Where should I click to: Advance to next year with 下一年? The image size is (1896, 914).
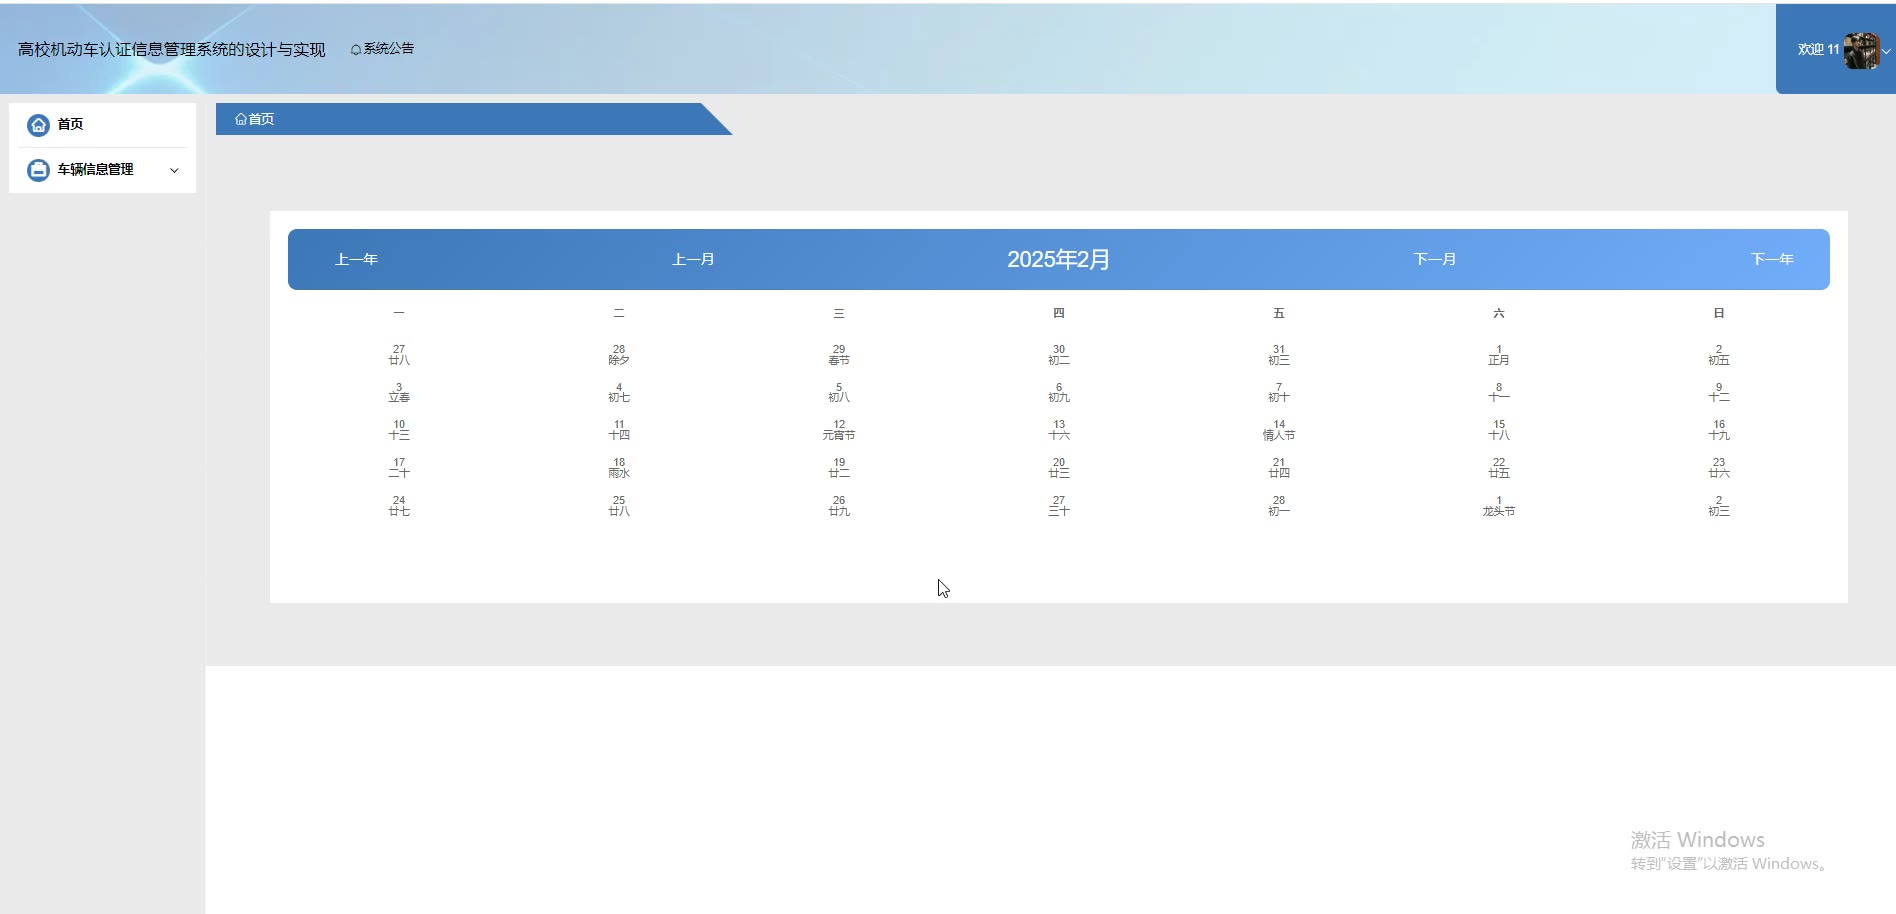(x=1772, y=260)
